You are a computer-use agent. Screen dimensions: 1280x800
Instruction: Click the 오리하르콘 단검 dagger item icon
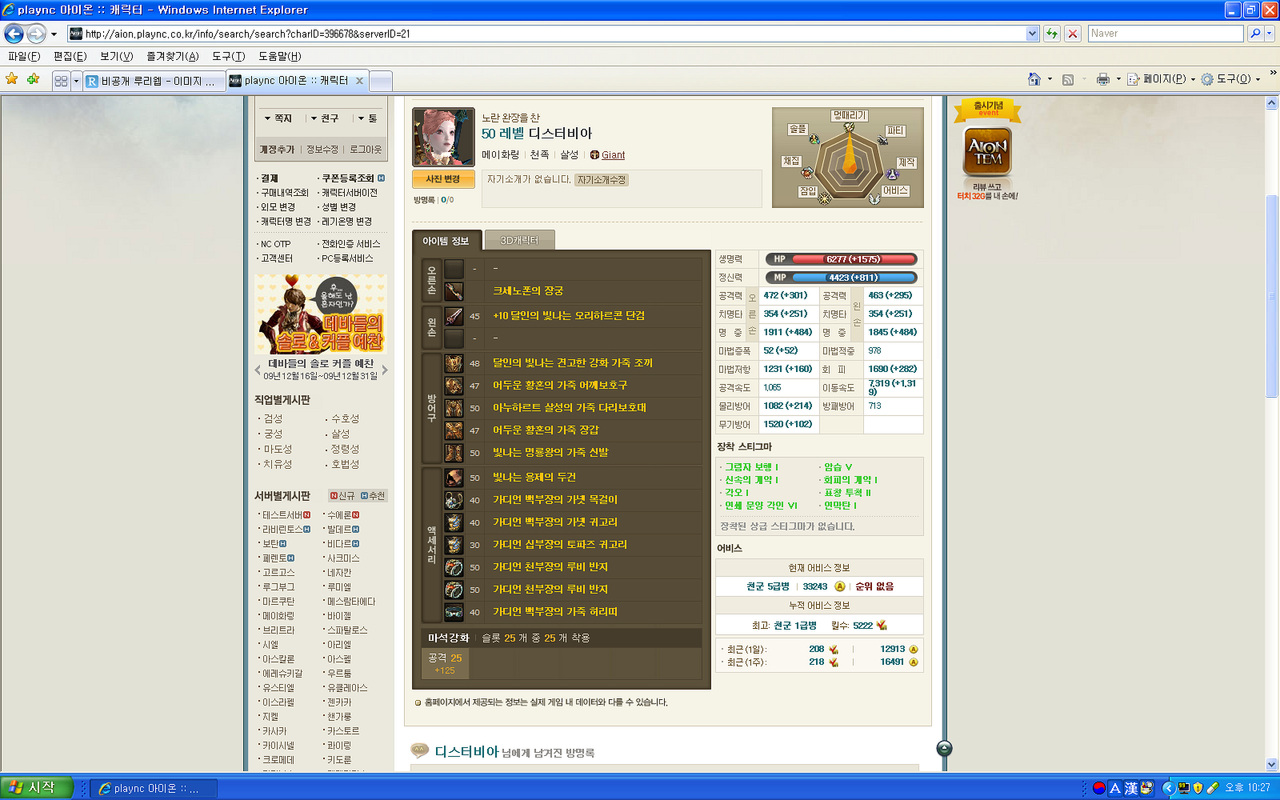point(454,316)
